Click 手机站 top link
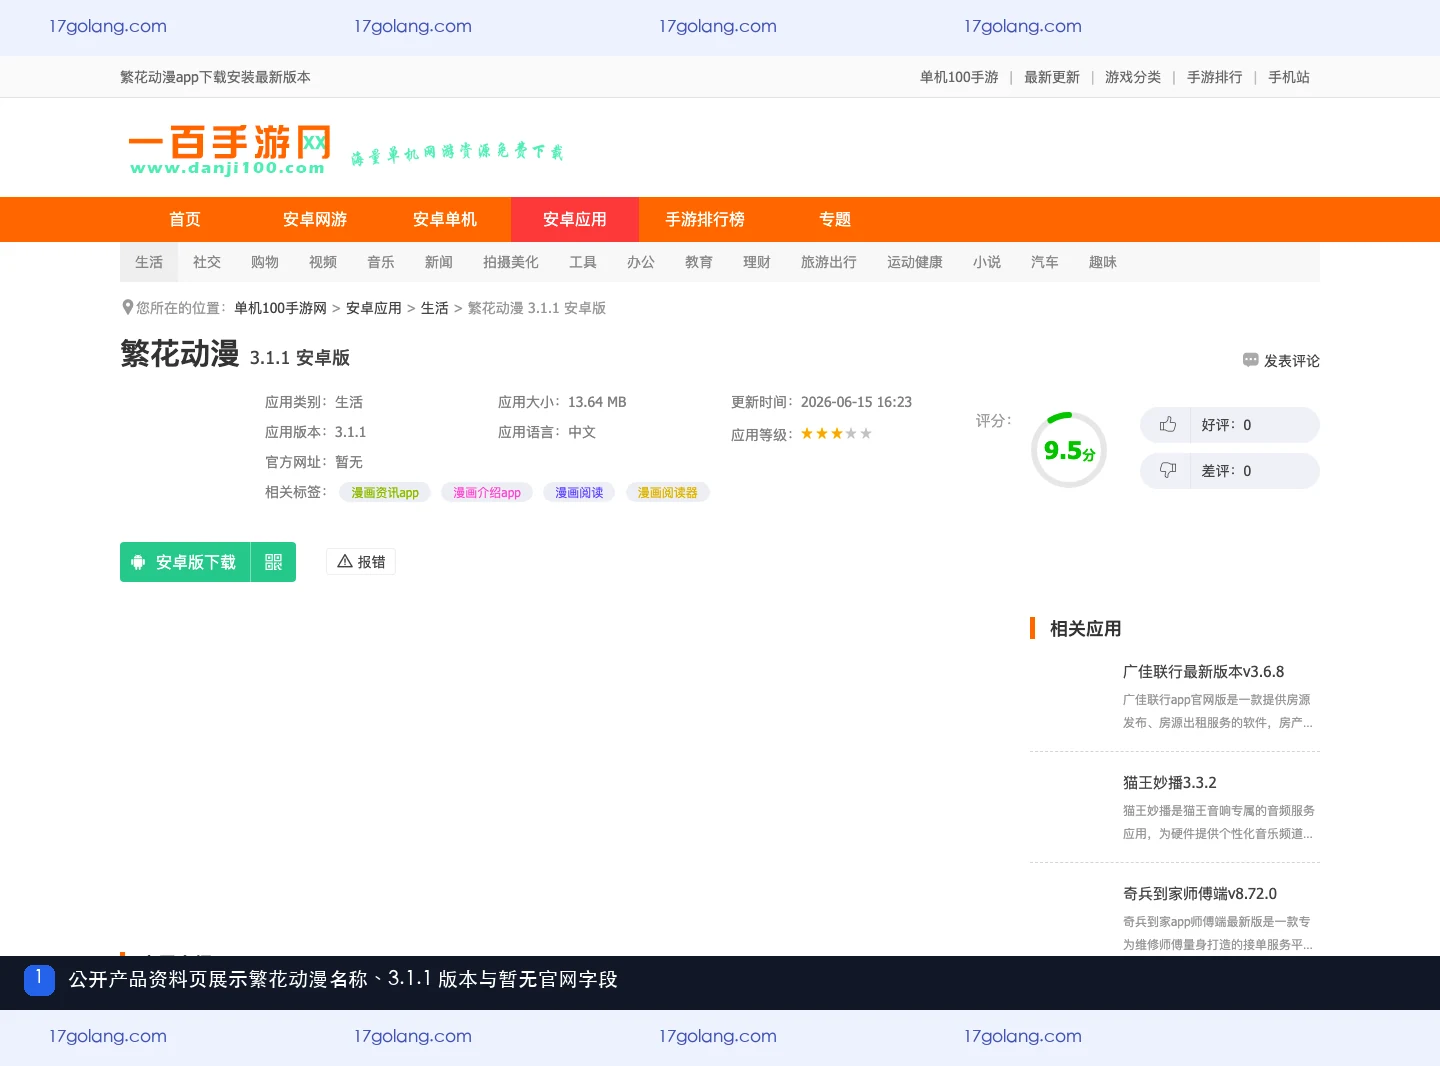1440x1066 pixels. (1289, 77)
